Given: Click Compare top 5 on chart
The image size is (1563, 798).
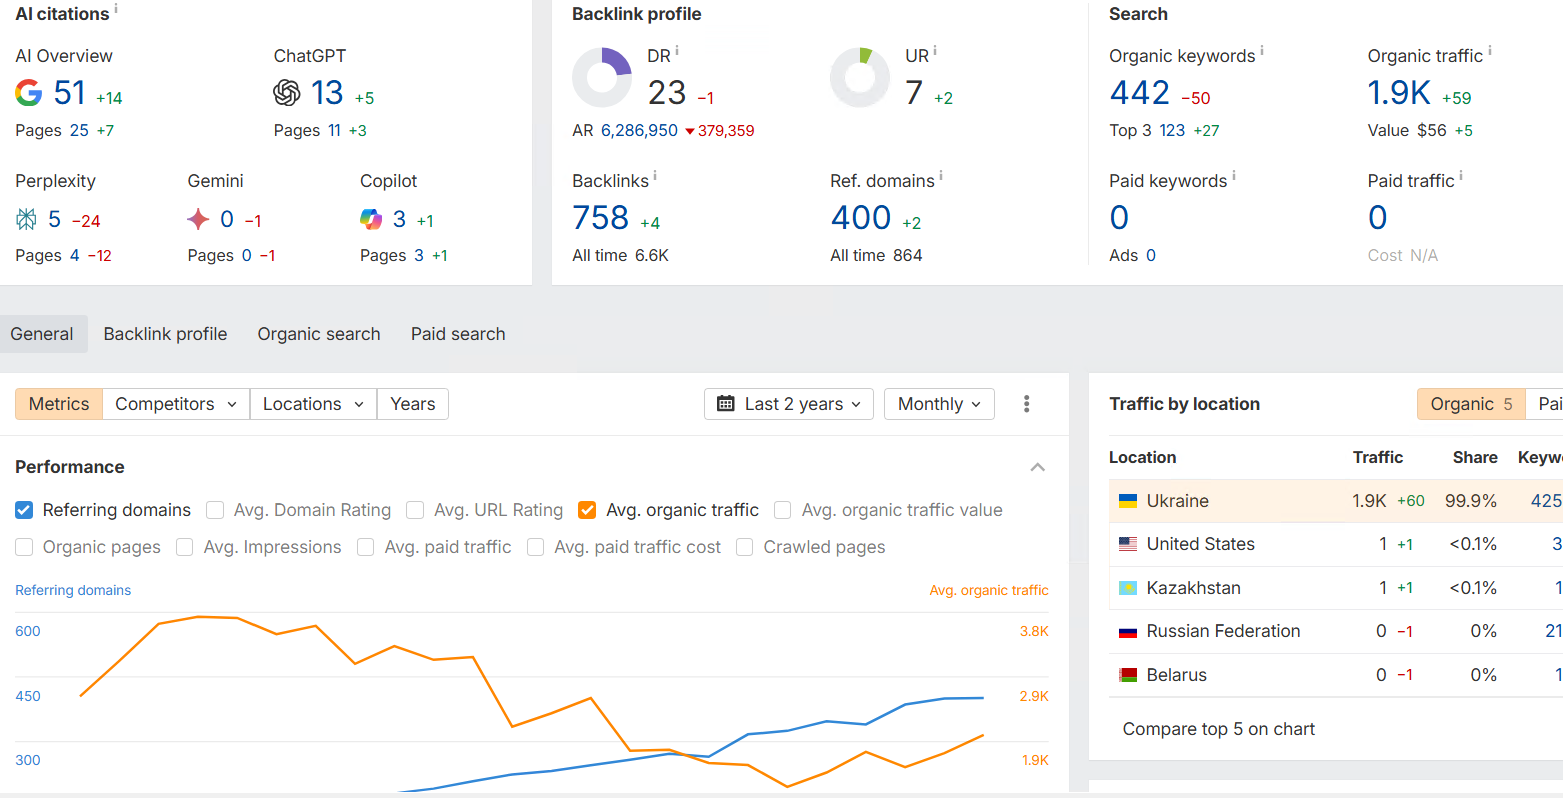Looking at the screenshot, I should tap(1218, 729).
